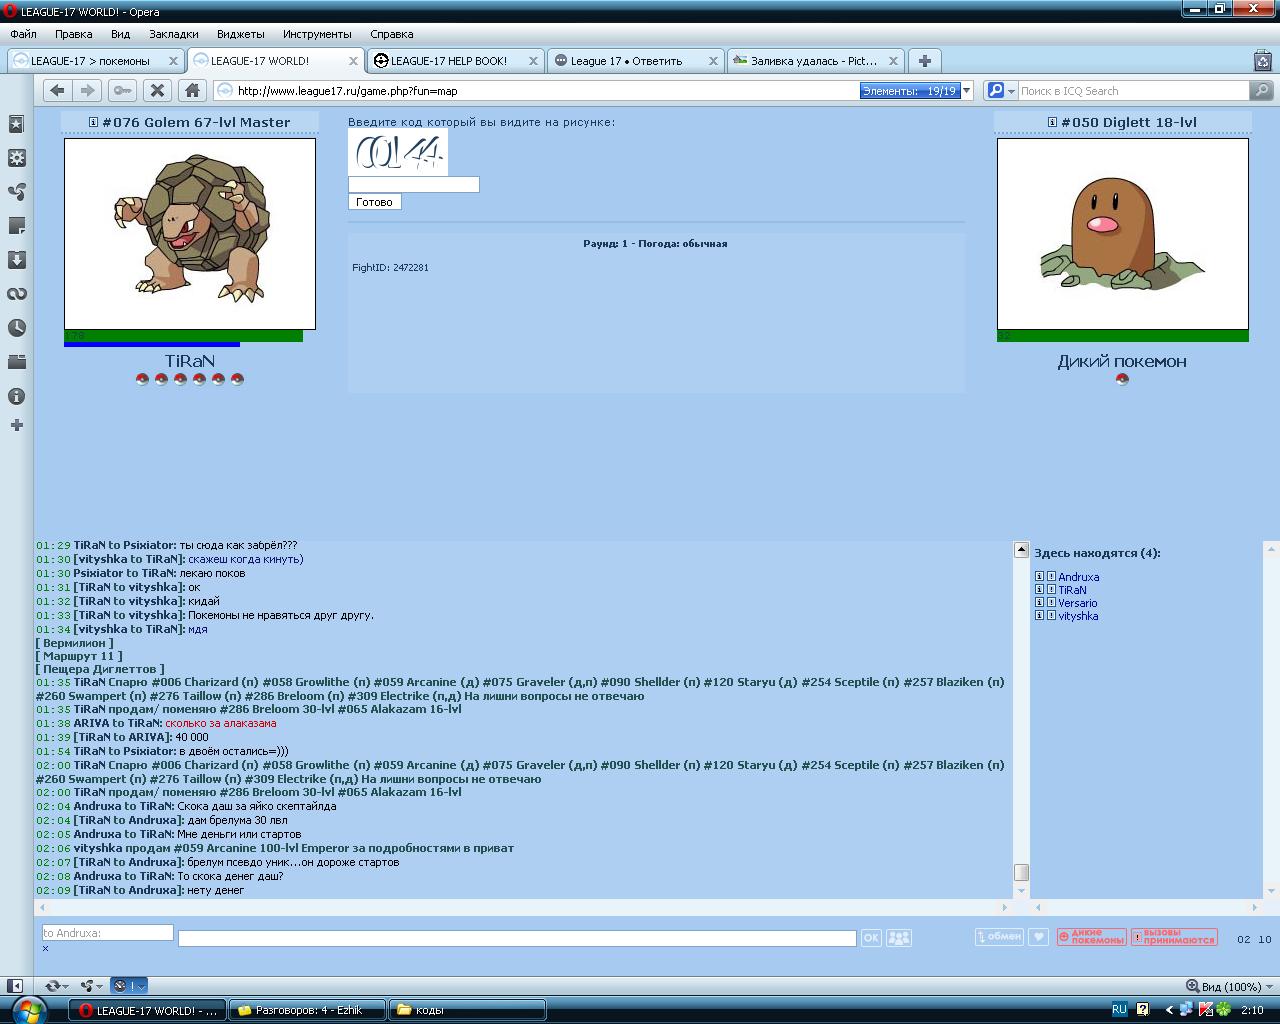Open the closed tabs trash icon
Screen dimensions: 1280x1024
[1262, 60]
